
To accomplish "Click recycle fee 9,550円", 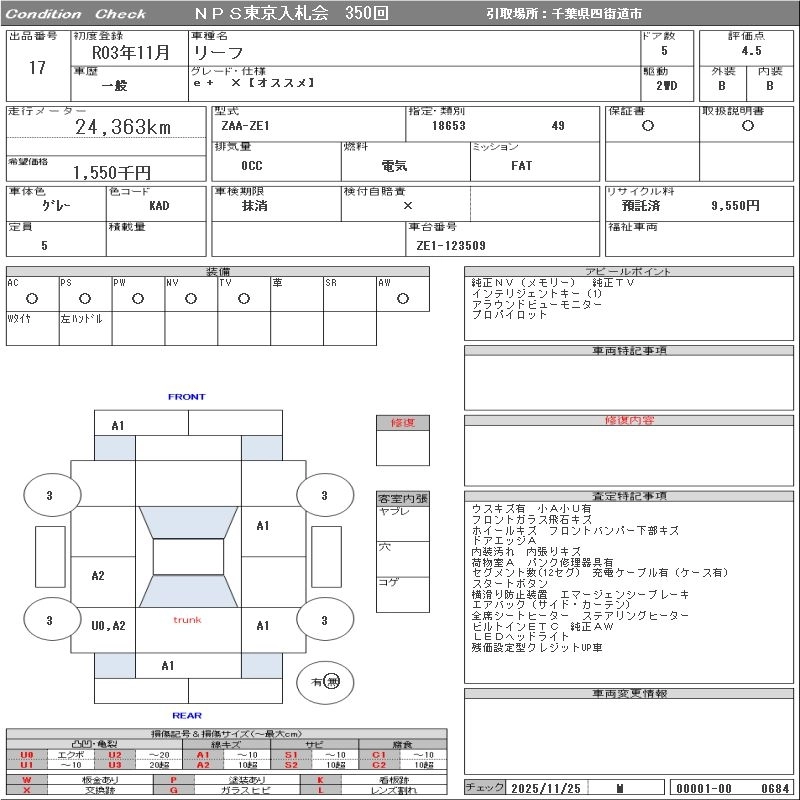I will (x=735, y=206).
